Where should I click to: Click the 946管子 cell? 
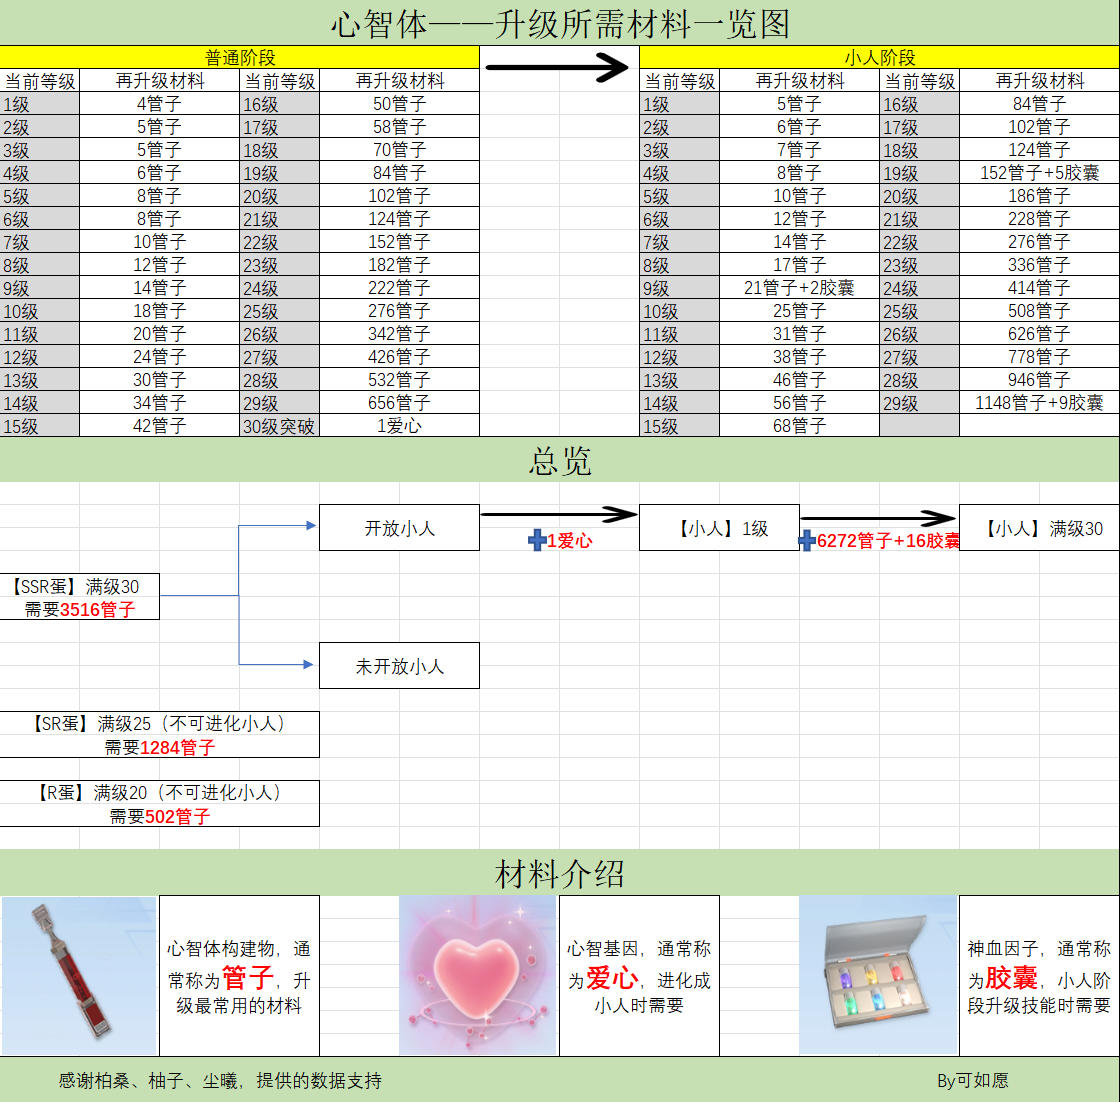(1039, 380)
